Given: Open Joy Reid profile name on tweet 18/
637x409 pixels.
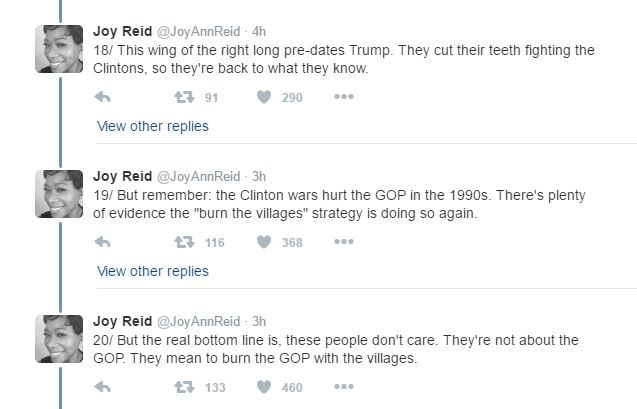Looking at the screenshot, I should point(120,31).
